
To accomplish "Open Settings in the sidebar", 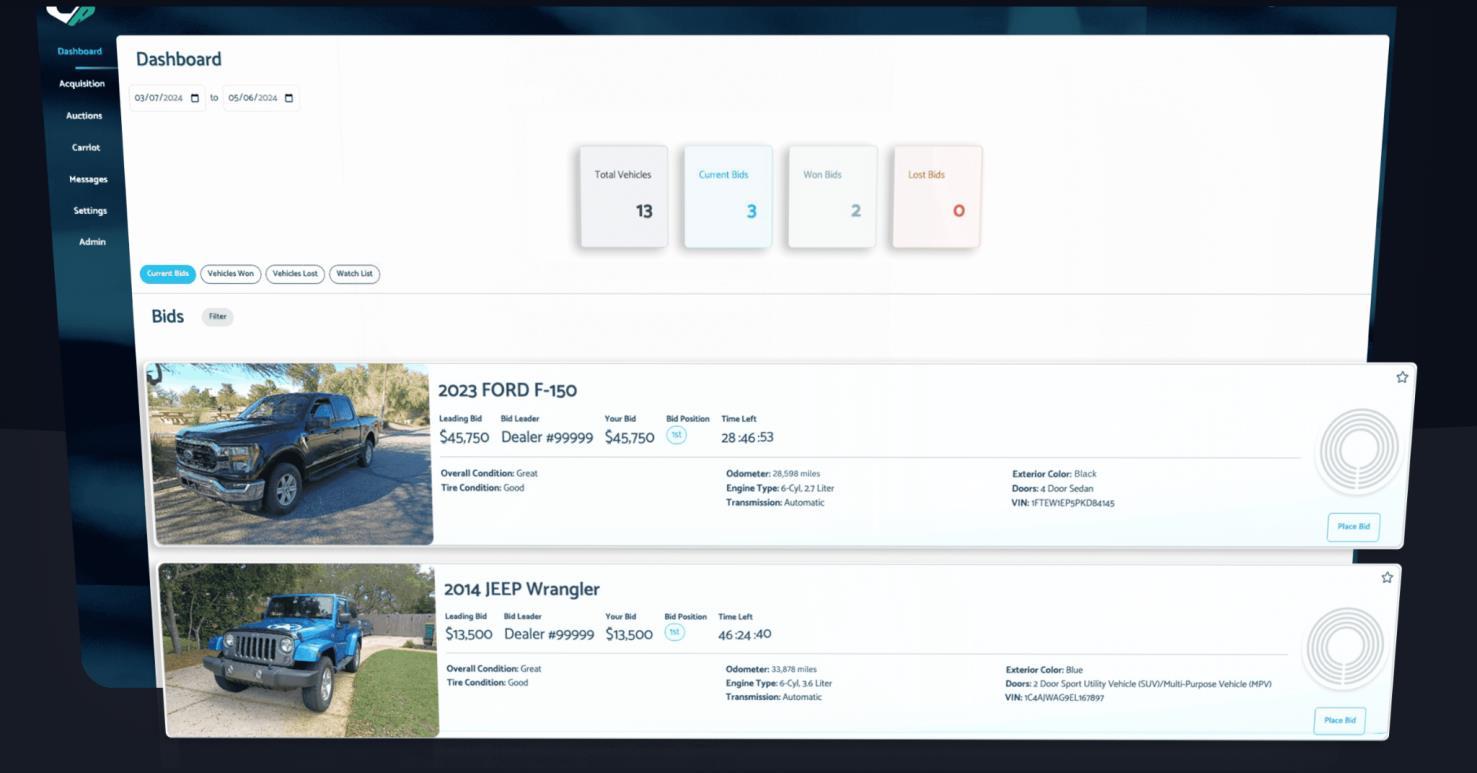I will click(90, 211).
